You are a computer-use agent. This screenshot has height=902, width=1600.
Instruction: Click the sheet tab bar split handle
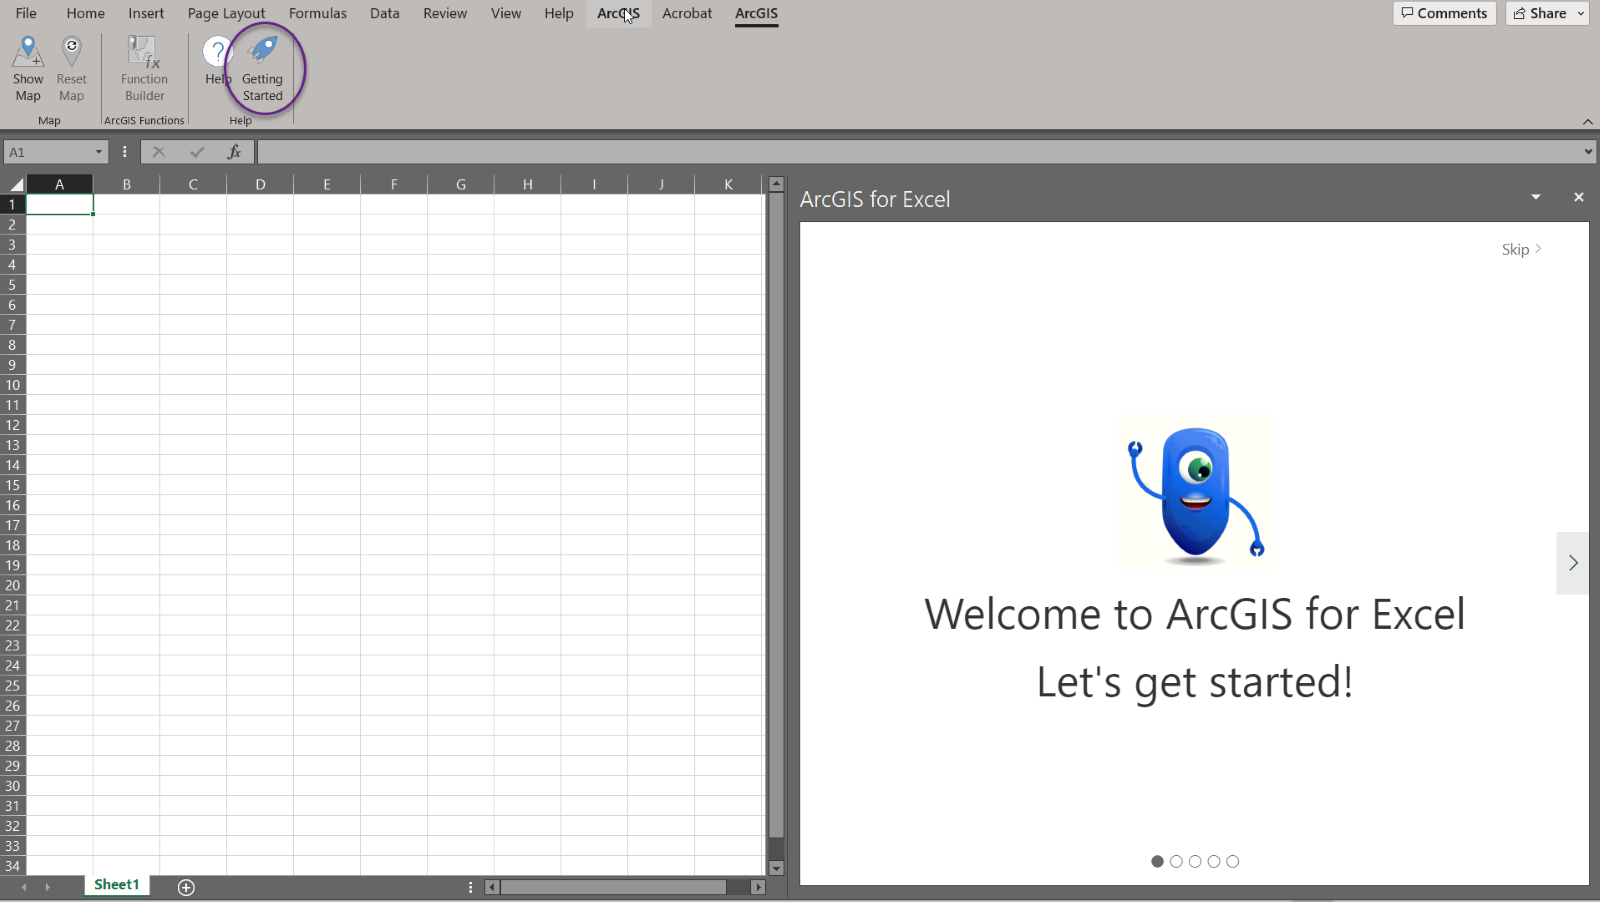click(x=470, y=887)
